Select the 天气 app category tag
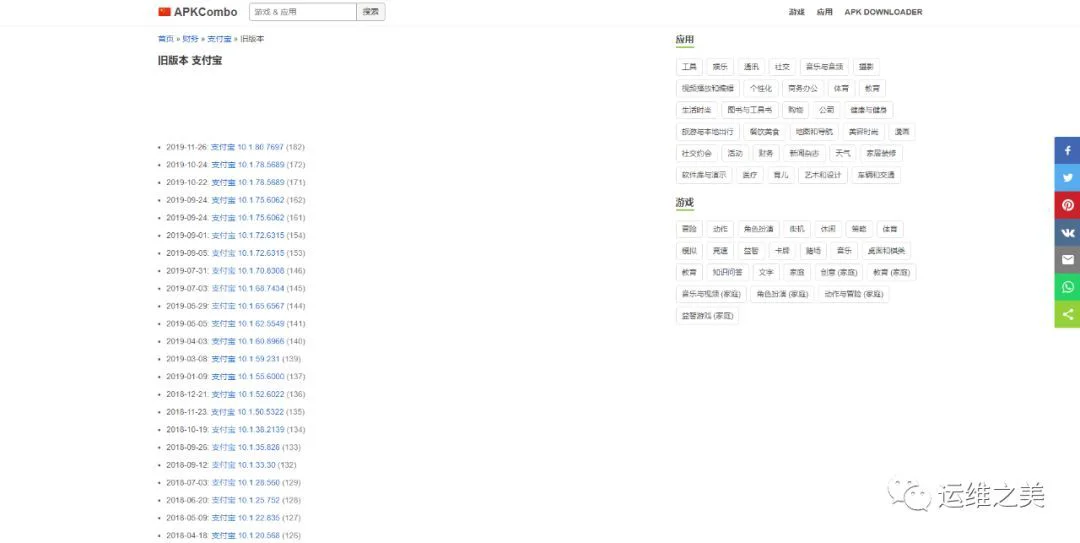This screenshot has width=1080, height=543. tap(843, 153)
